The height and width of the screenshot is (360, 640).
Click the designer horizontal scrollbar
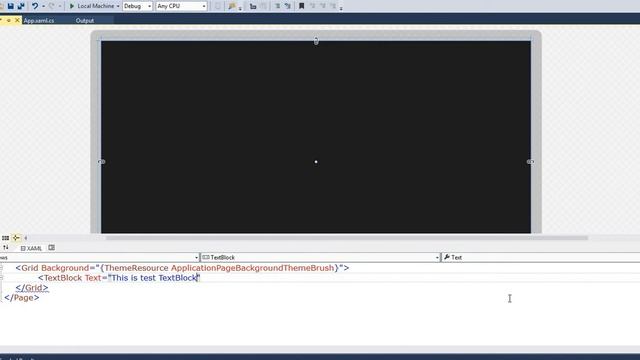tap(347, 238)
